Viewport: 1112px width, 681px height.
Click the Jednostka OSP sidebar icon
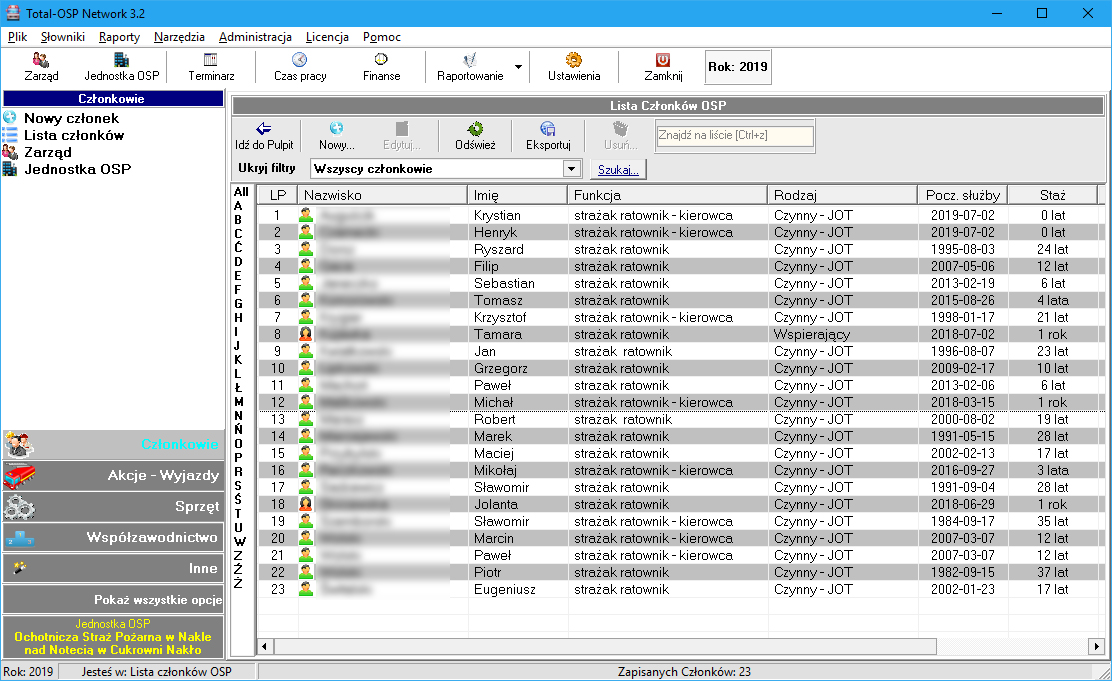coord(10,169)
